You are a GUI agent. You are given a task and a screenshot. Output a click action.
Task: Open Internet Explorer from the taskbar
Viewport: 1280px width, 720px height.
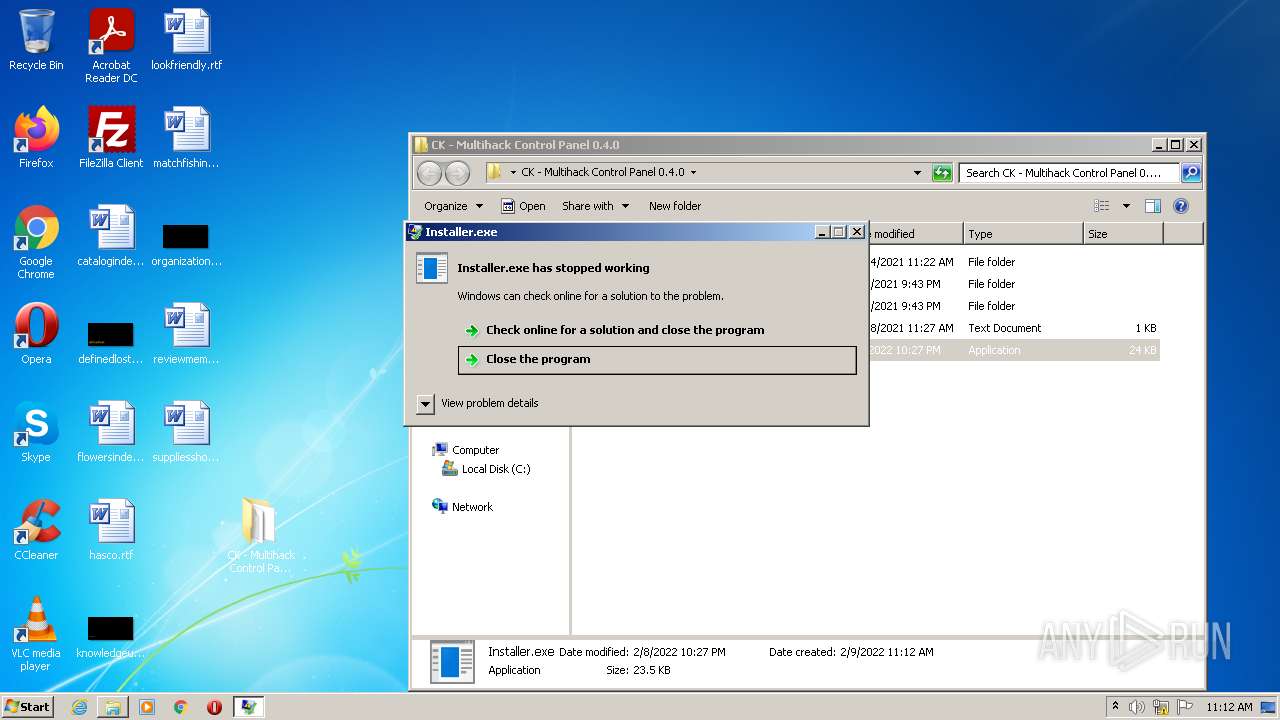(79, 707)
